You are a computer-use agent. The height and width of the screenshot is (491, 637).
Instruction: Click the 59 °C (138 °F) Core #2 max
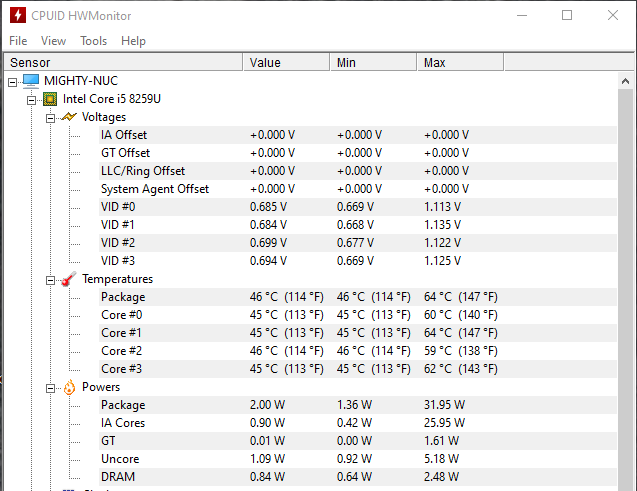pos(461,351)
